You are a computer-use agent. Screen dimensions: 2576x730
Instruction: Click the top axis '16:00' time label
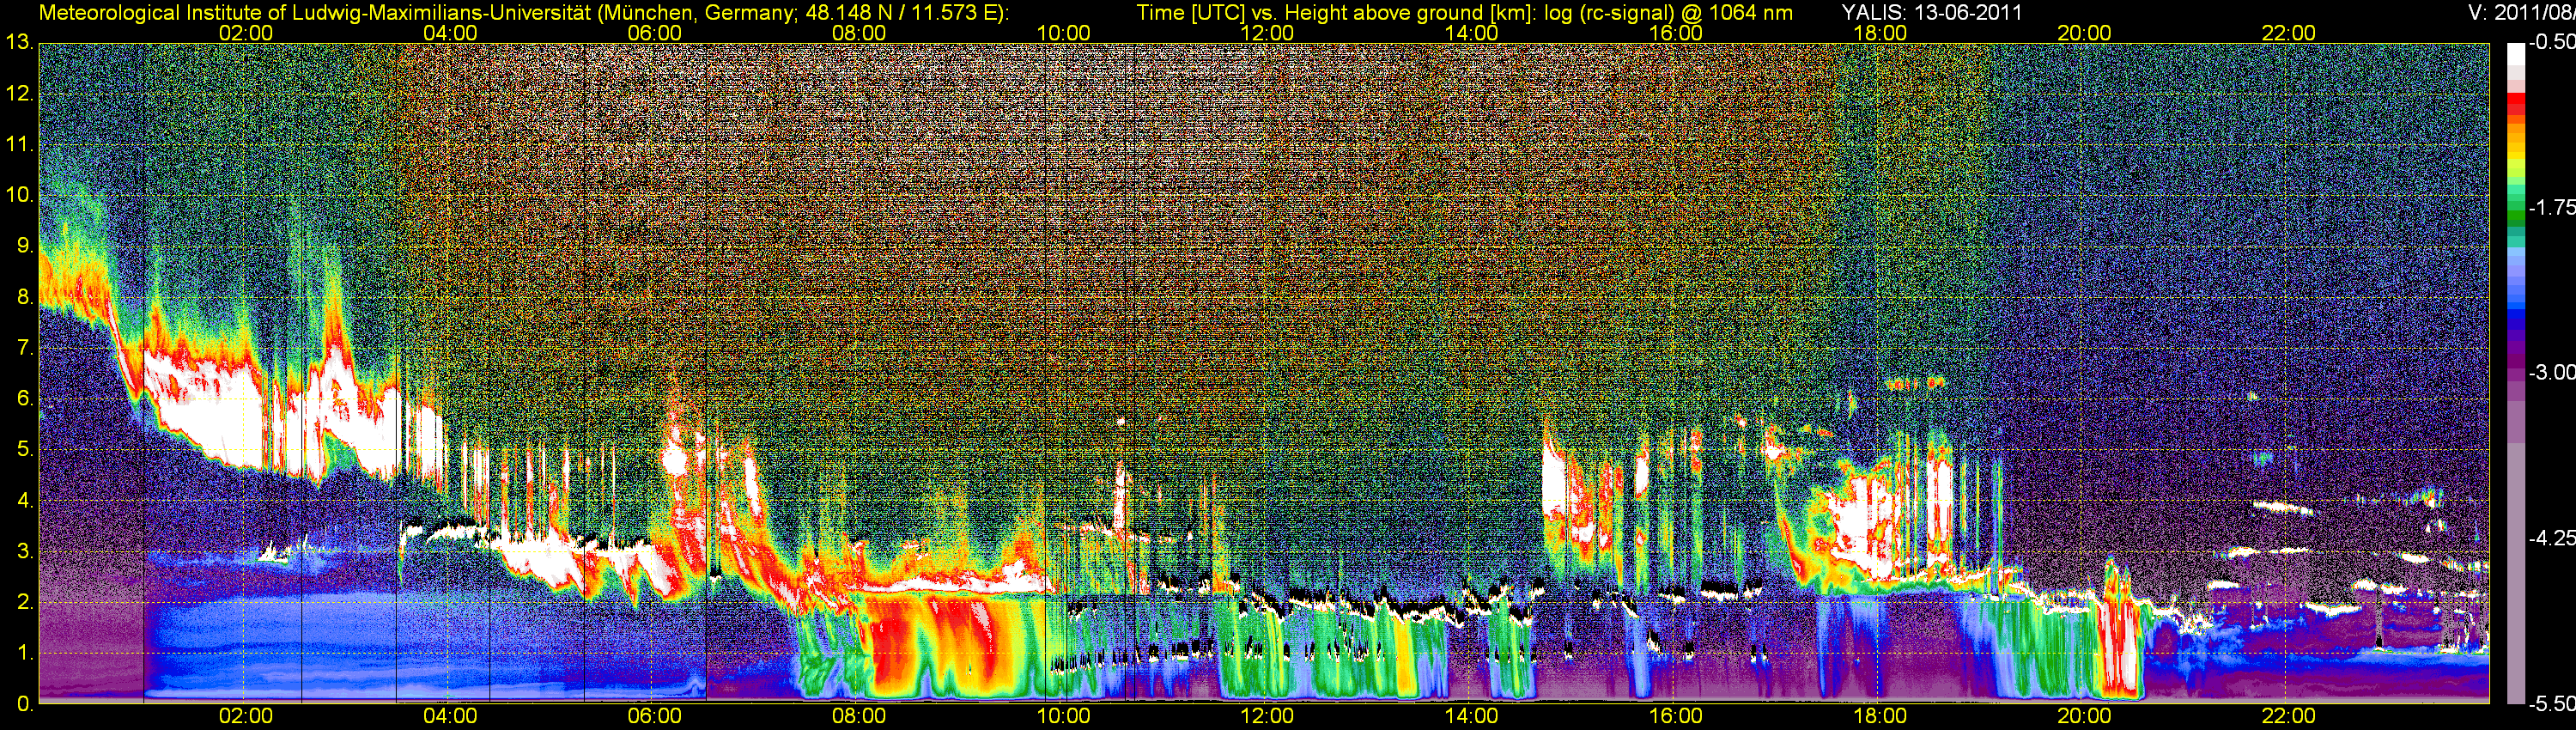[1676, 33]
